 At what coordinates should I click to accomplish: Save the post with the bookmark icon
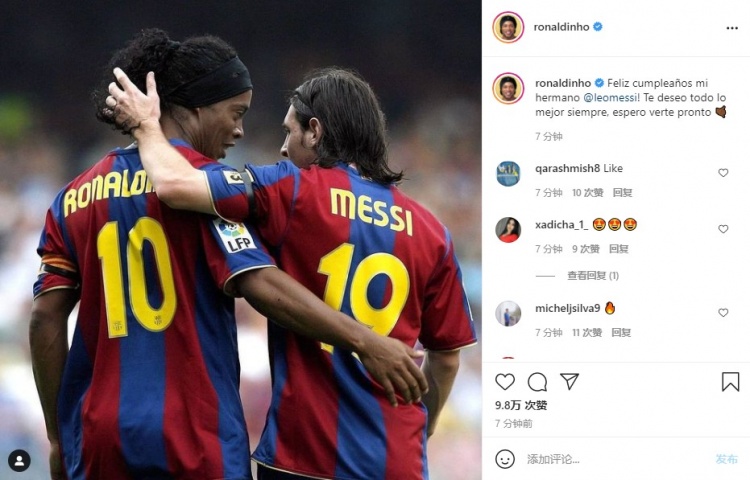[730, 382]
